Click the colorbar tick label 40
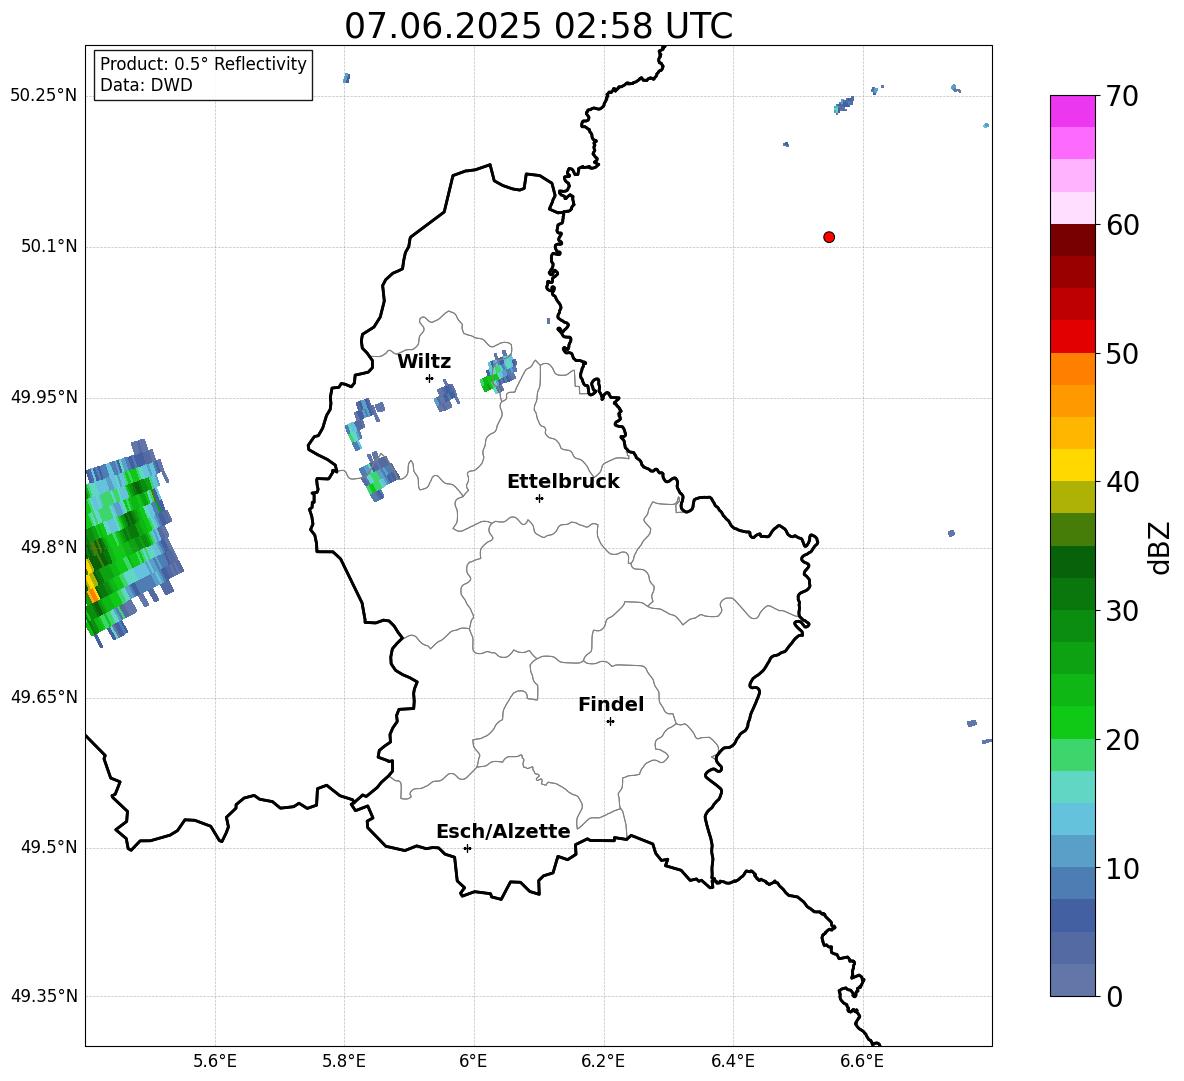This screenshot has width=1184, height=1081. coord(1121,482)
